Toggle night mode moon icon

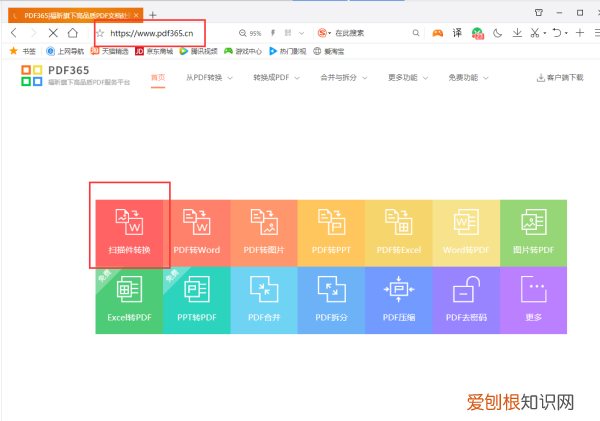pos(497,33)
